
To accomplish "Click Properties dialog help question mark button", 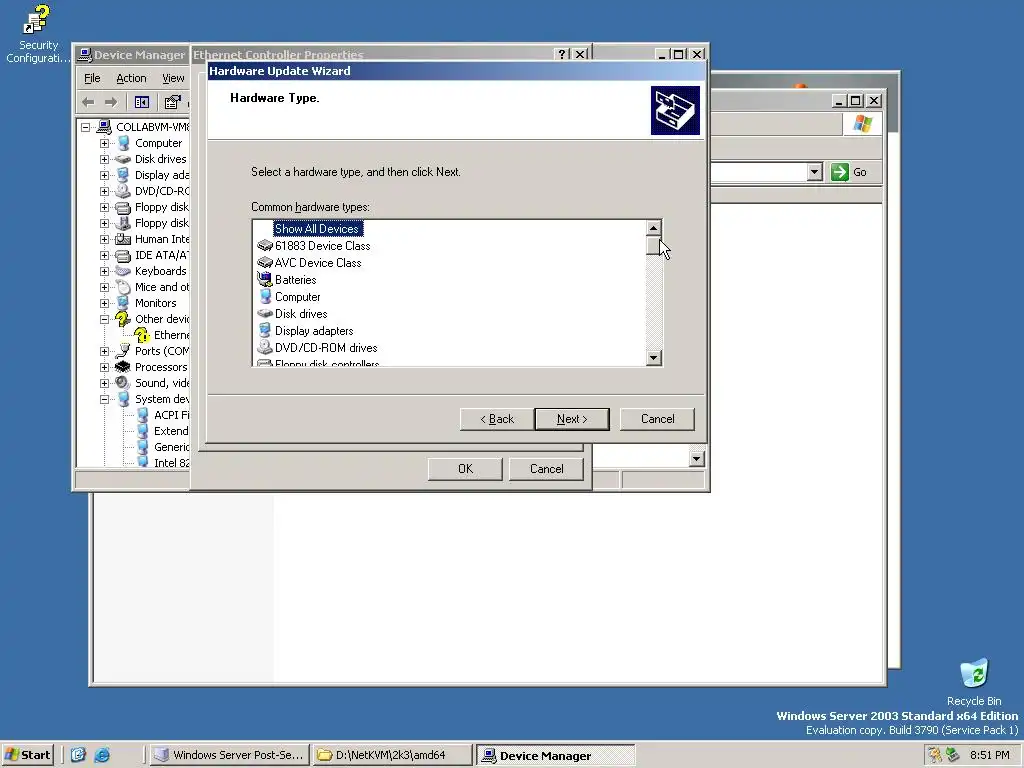I will click(562, 54).
